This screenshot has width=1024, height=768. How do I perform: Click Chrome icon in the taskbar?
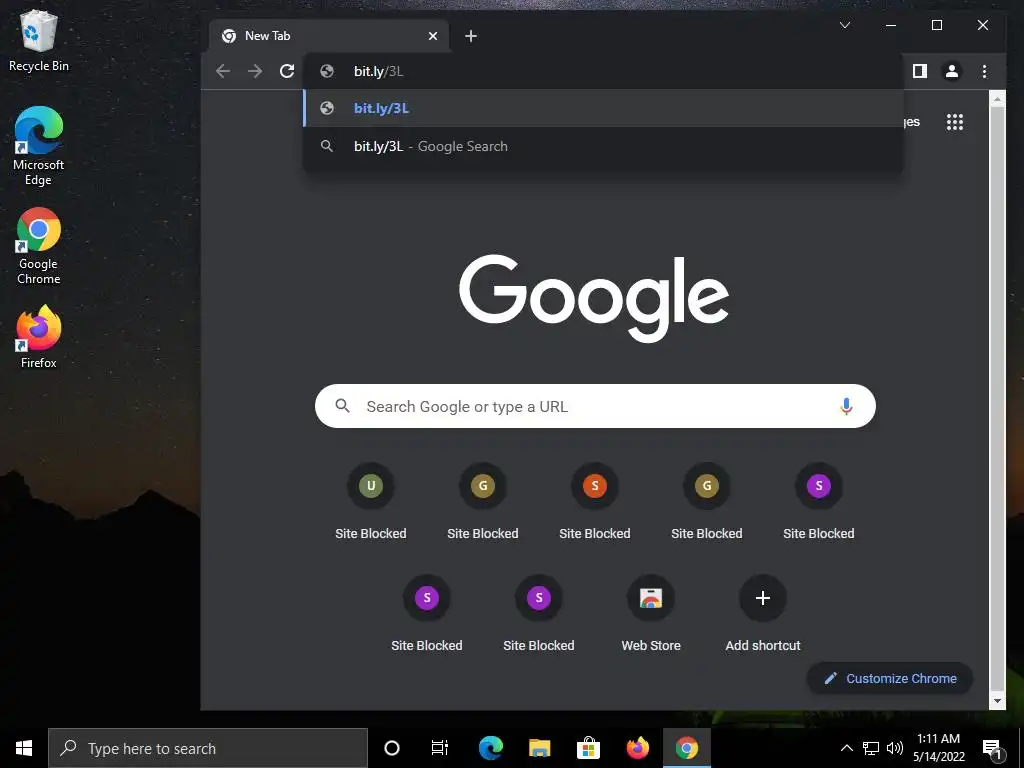coord(686,748)
